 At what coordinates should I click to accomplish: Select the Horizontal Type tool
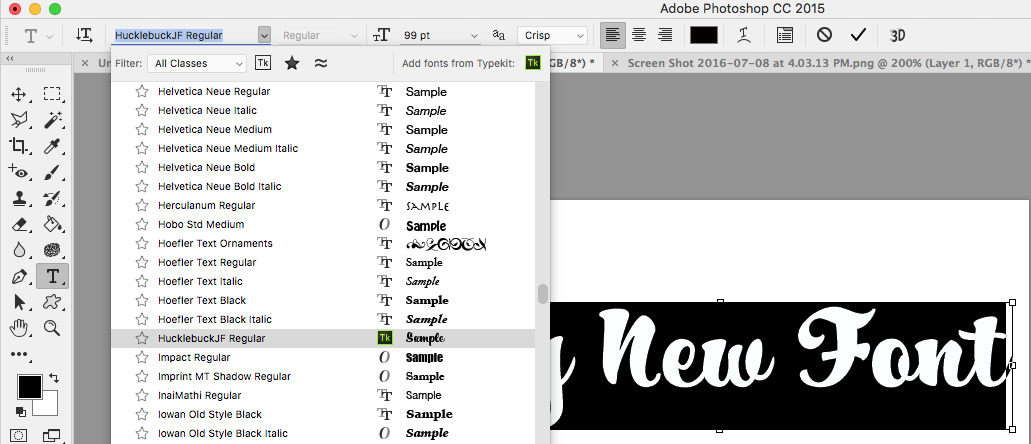pos(52,276)
